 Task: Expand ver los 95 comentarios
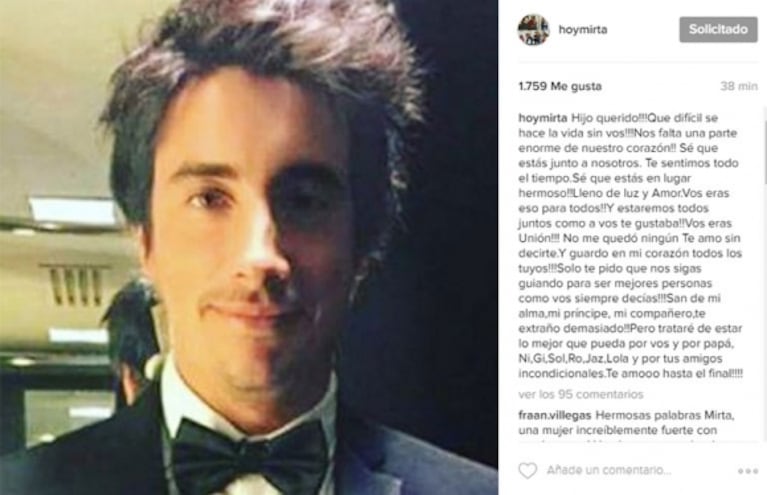[581, 394]
